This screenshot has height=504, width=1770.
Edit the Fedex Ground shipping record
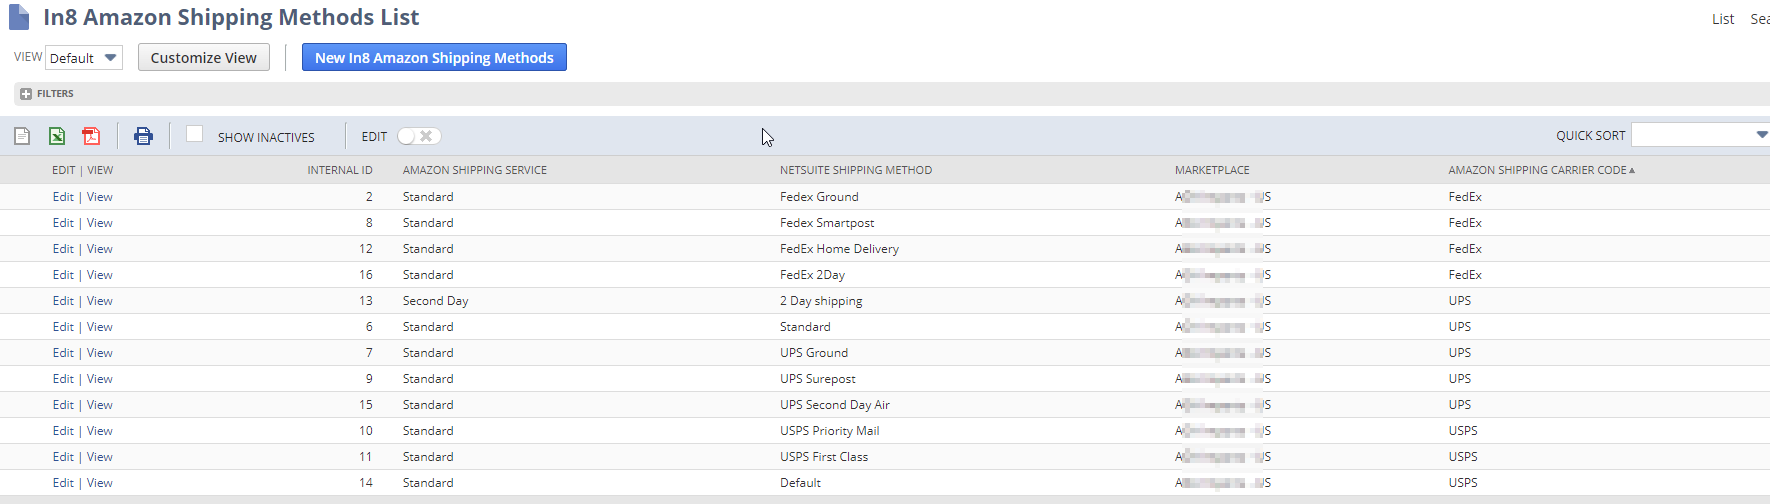[63, 197]
